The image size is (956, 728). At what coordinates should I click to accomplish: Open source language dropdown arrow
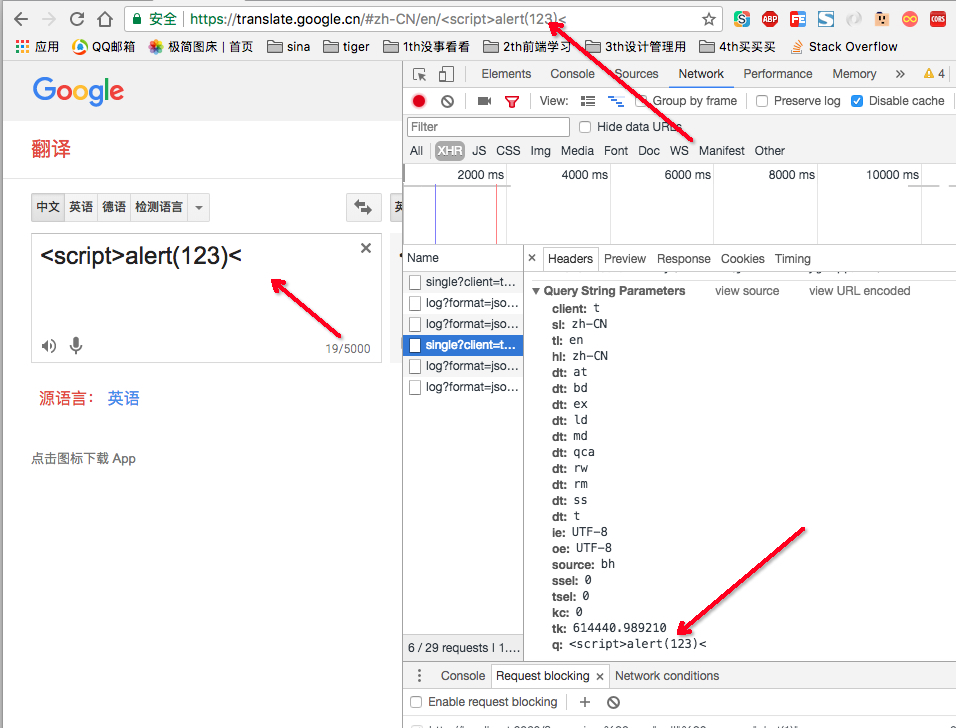(199, 208)
